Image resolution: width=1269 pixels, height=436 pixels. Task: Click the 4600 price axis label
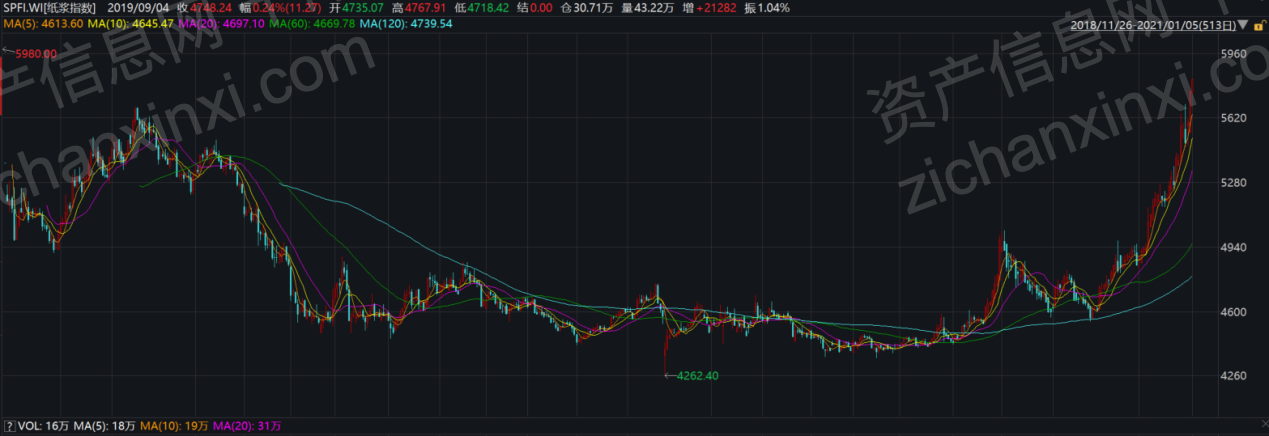point(1234,312)
